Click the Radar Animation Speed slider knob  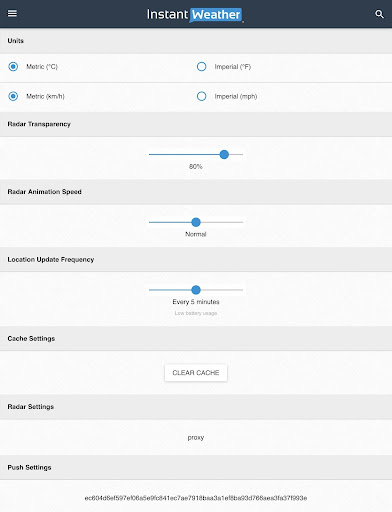pos(196,222)
